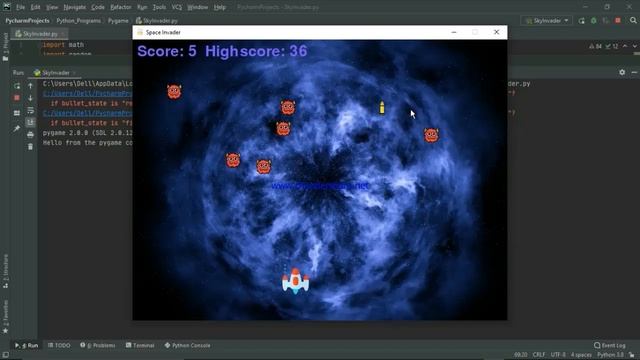Open the Python Console tab

pyautogui.click(x=187, y=345)
